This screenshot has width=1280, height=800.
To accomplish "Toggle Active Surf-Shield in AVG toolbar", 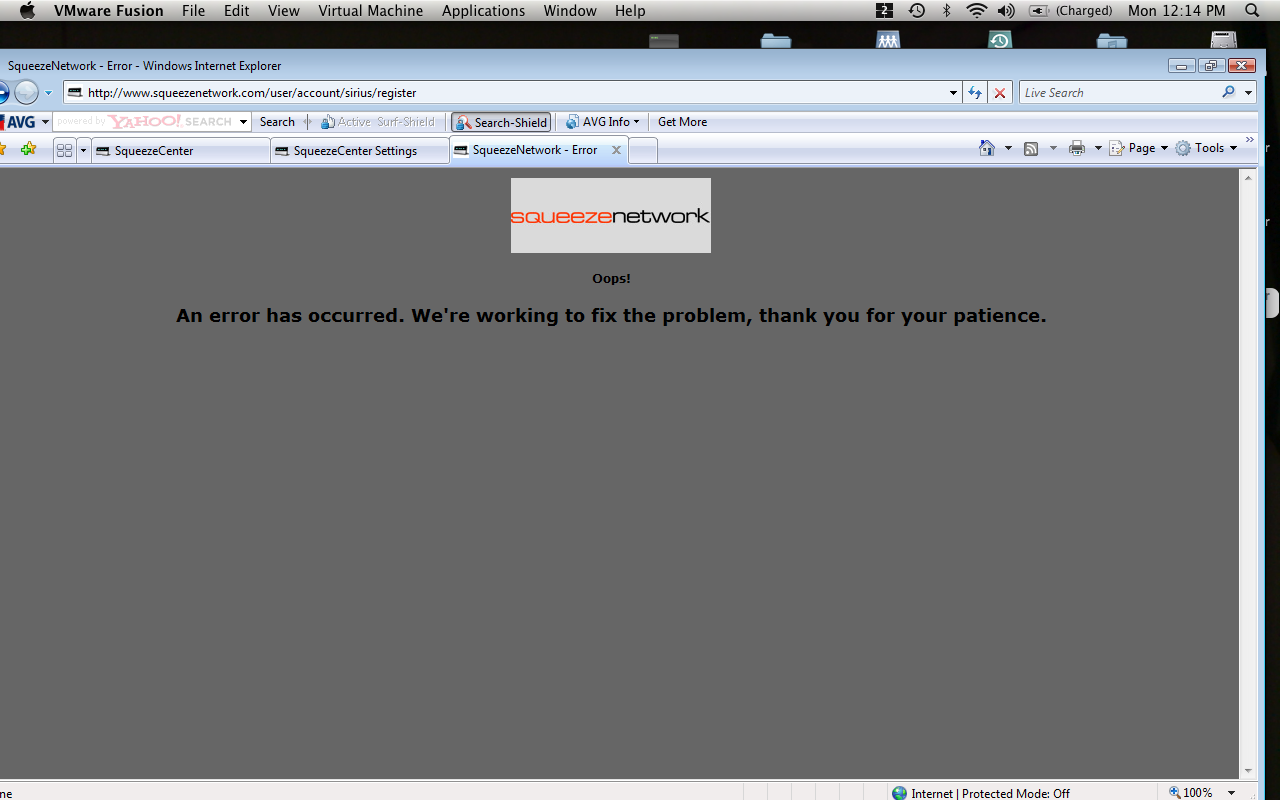I will coord(377,122).
